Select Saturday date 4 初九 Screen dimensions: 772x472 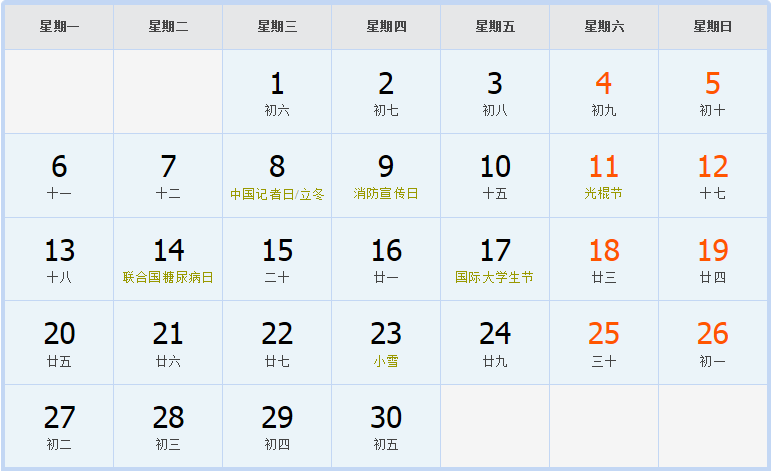coord(604,92)
